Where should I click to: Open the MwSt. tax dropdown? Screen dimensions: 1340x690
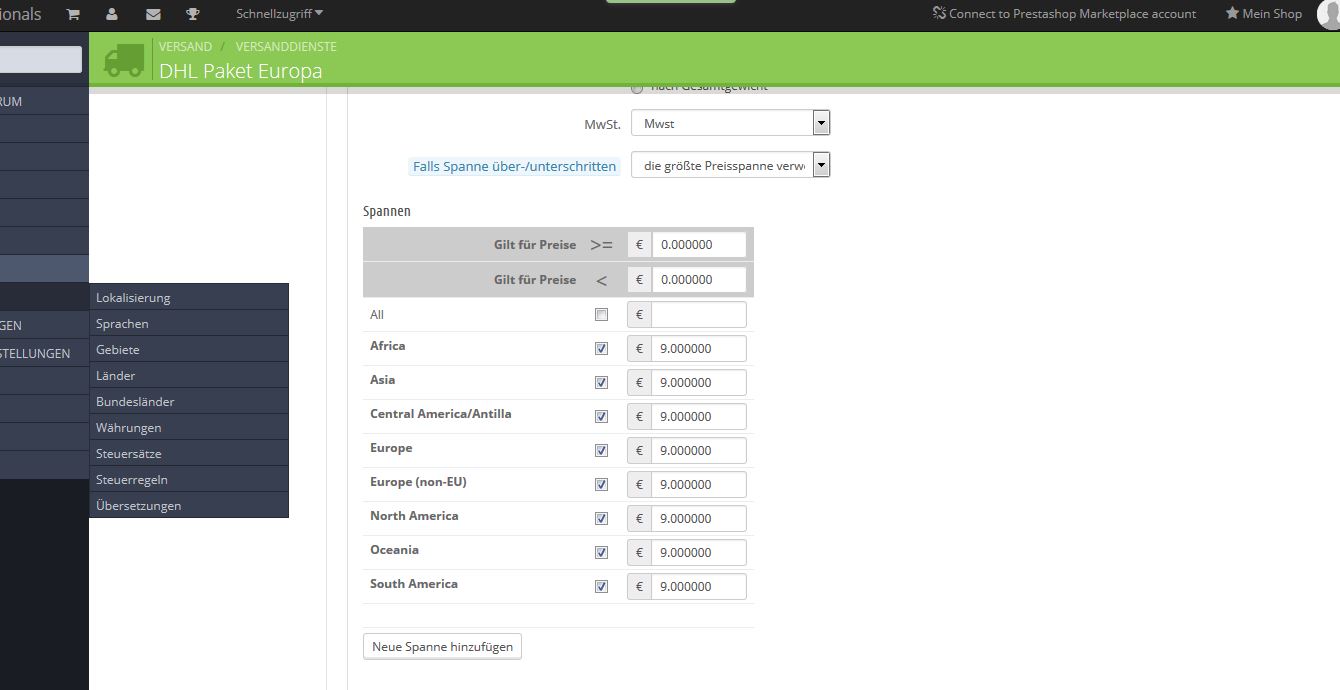point(731,123)
